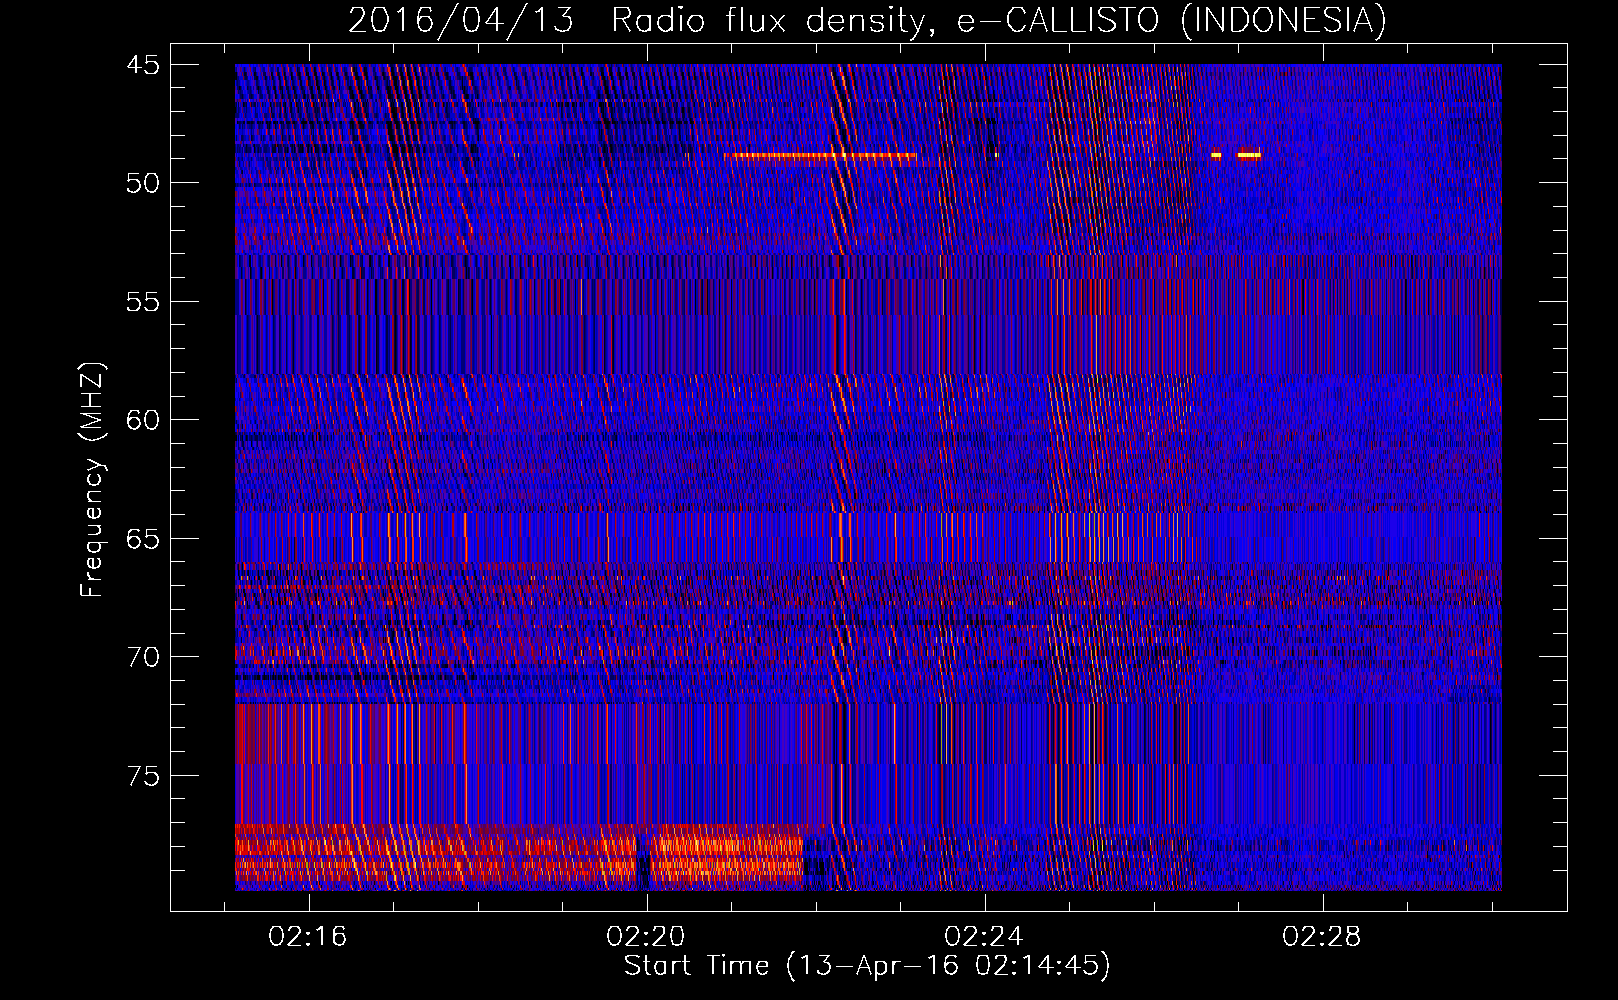Click the 55 frequency tick label
1618x1000 pixels.
pos(143,302)
